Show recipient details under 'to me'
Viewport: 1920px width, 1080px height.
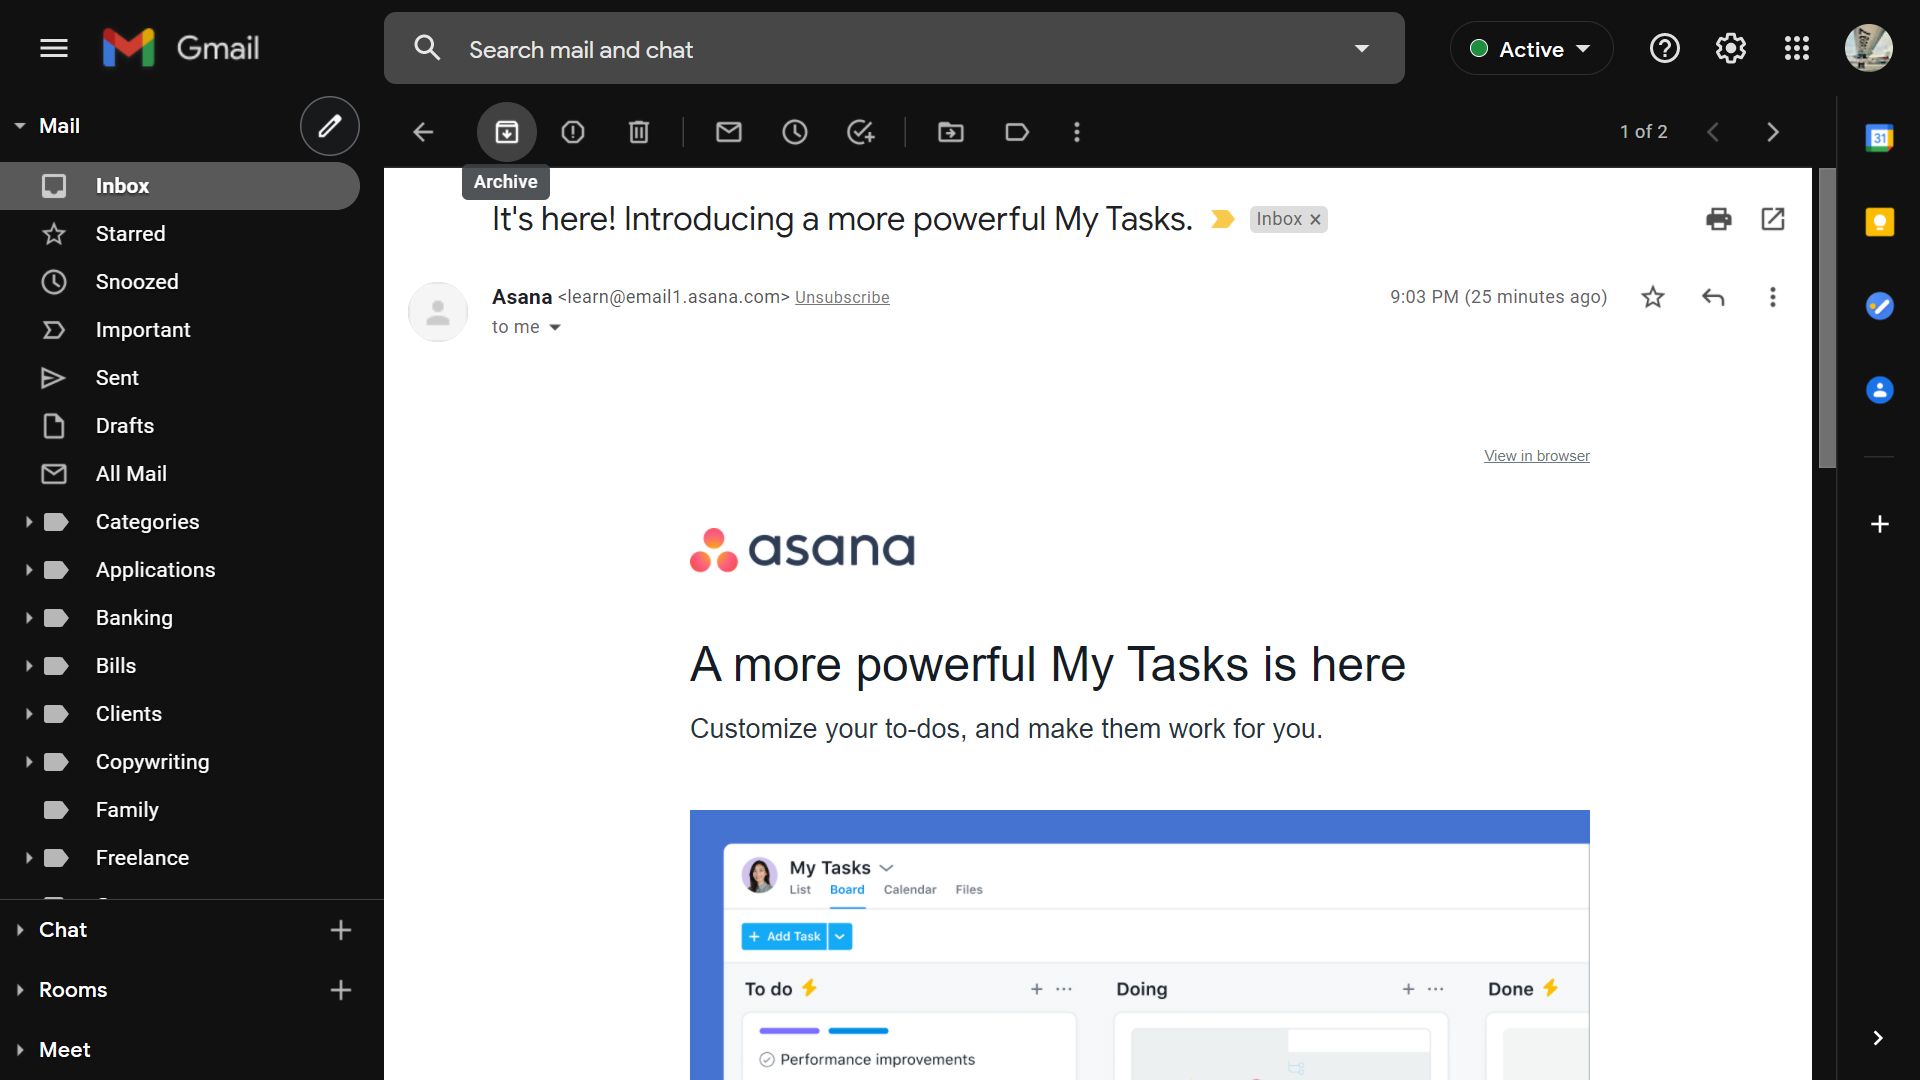pos(556,327)
